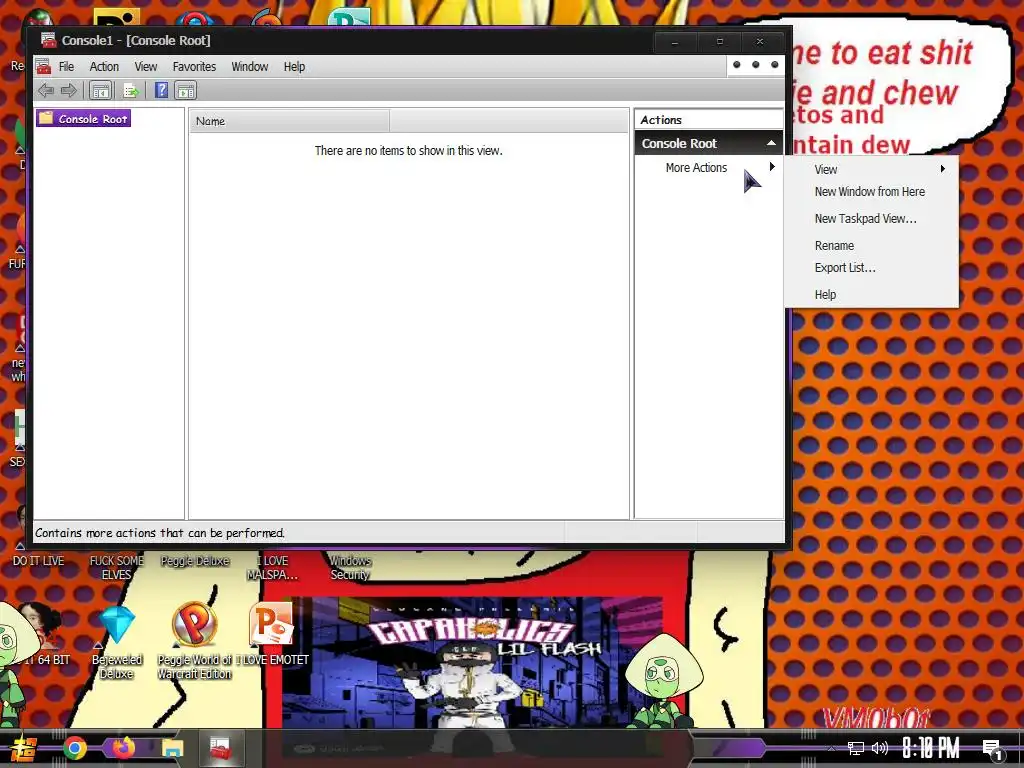This screenshot has height=768, width=1024.
Task: Maximize the Console1 window
Action: click(x=720, y=42)
